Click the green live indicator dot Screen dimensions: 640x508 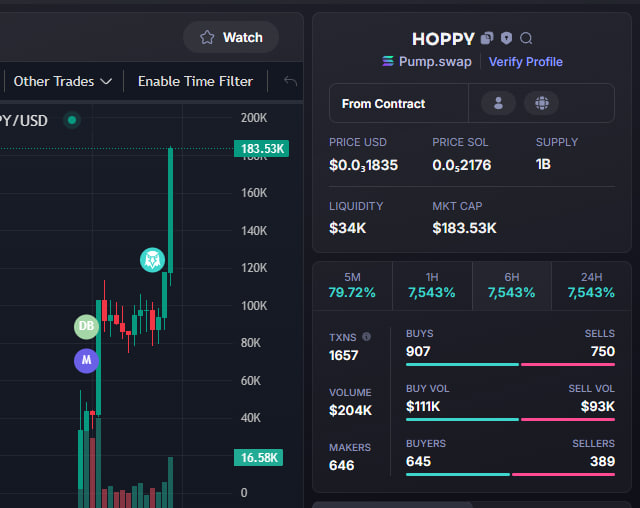72,120
